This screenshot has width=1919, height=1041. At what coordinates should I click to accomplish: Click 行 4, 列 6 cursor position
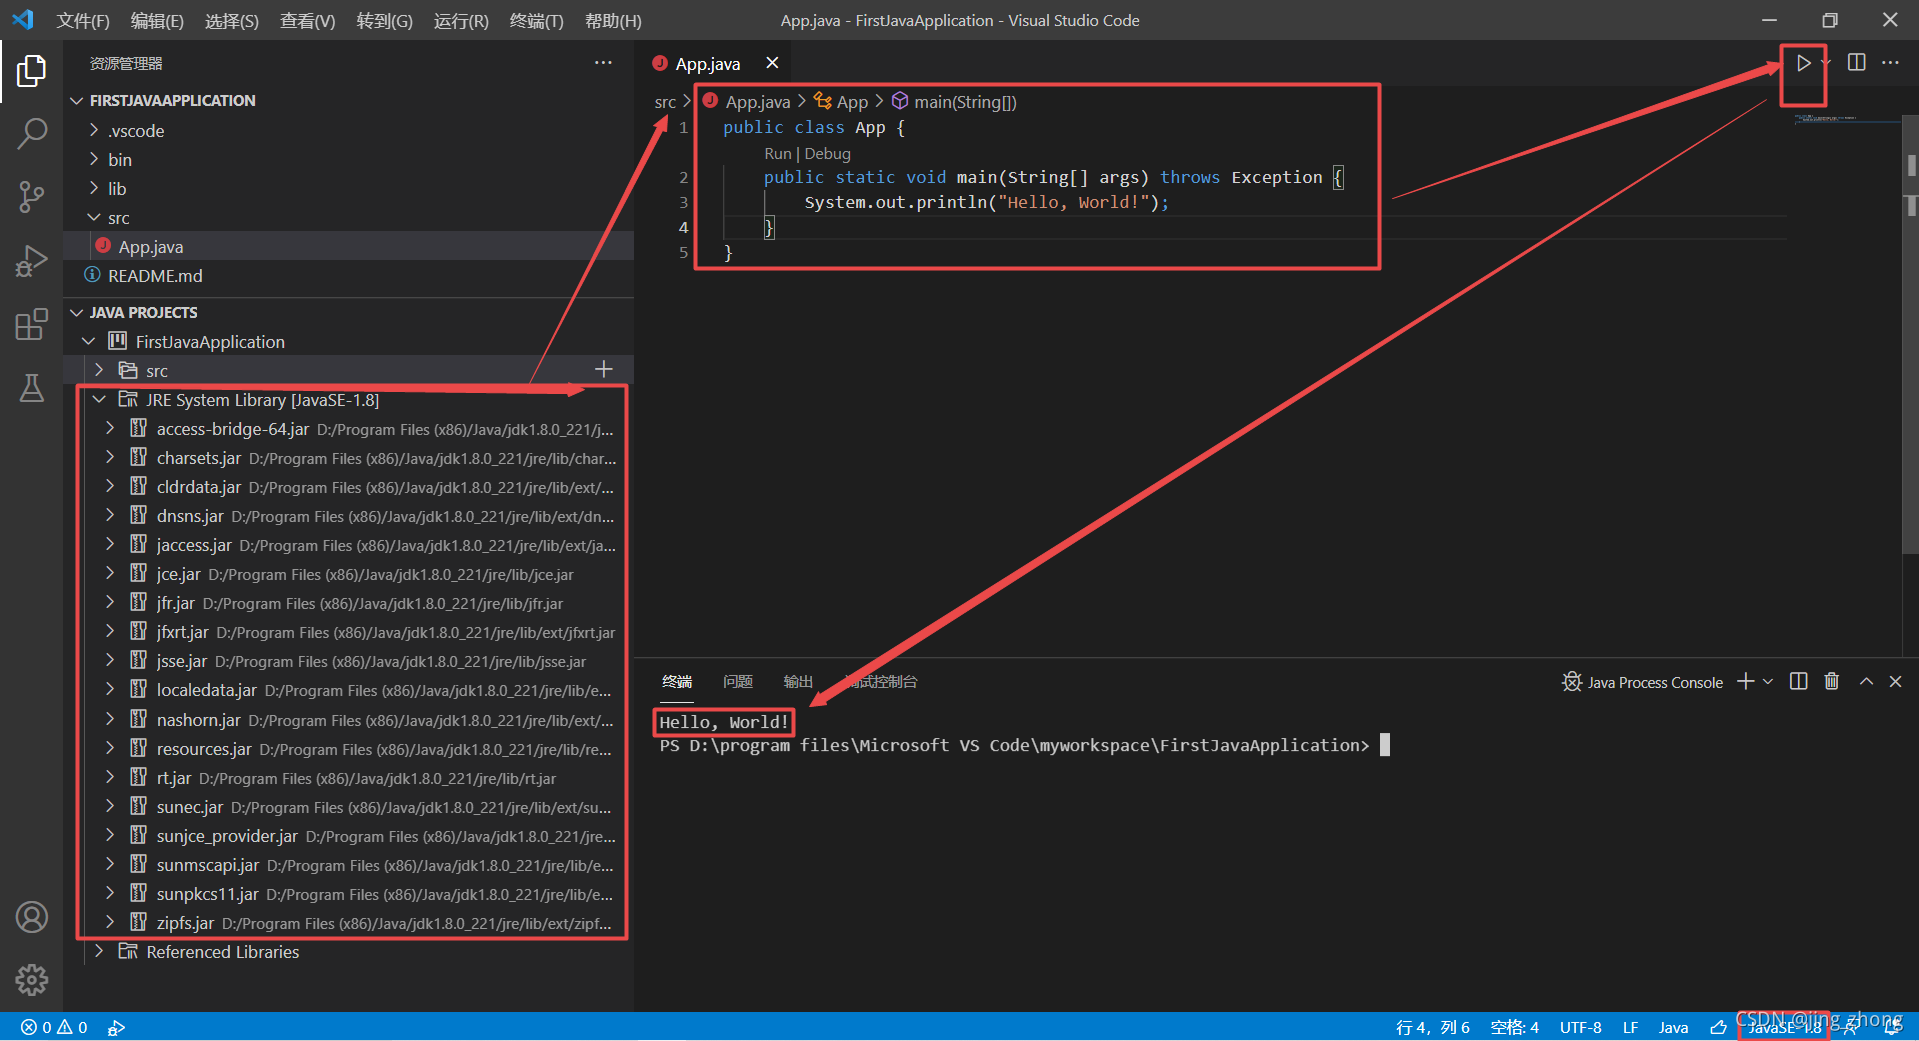[1432, 1027]
